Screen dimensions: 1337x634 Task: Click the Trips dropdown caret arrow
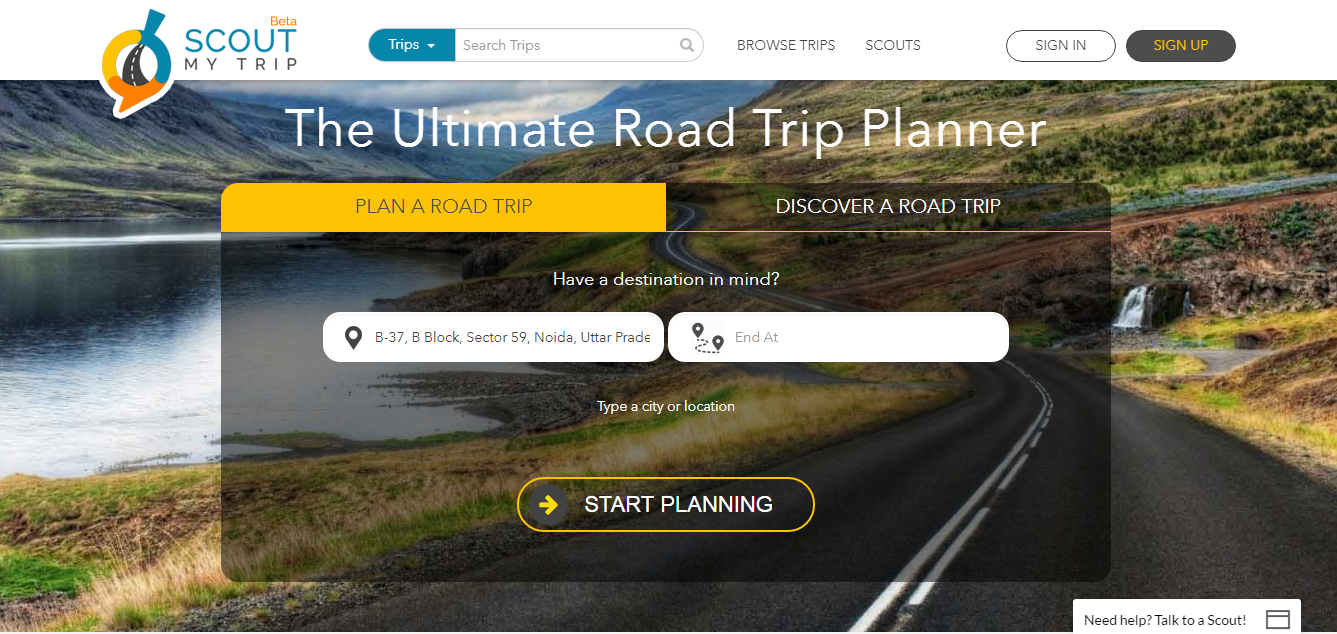tap(431, 46)
